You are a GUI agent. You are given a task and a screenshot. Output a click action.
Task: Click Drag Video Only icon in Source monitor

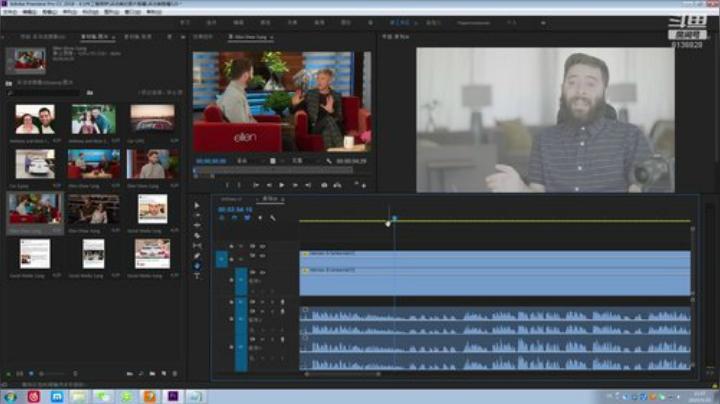tap(273, 161)
